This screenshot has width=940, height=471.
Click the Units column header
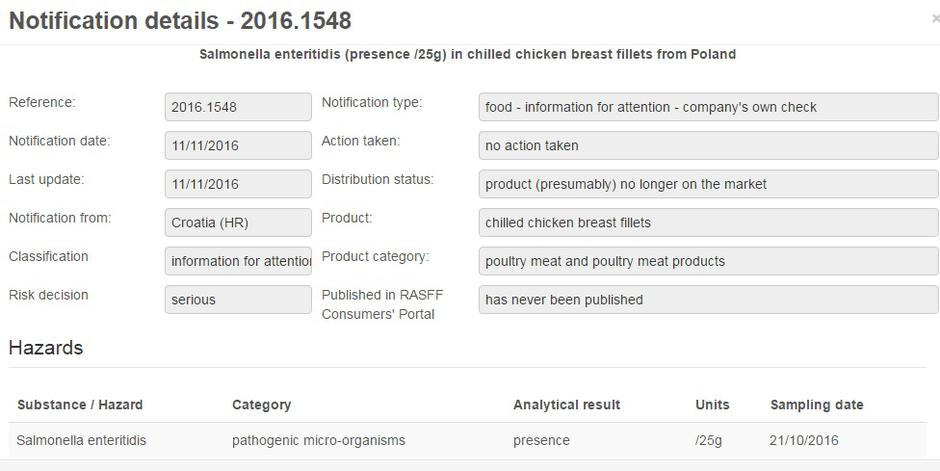click(x=712, y=405)
